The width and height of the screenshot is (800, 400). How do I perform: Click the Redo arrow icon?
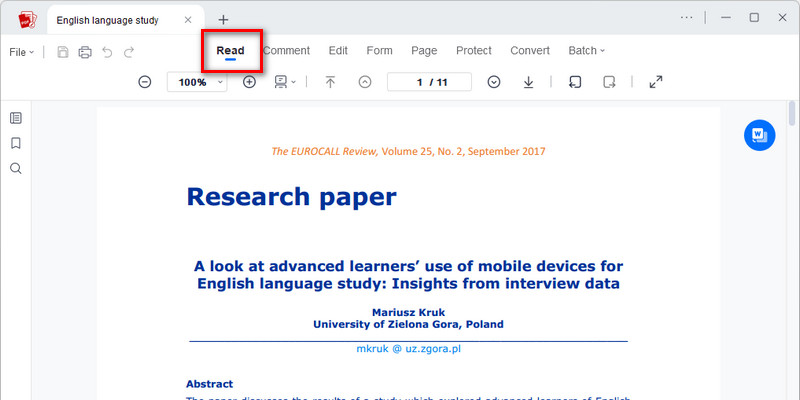click(x=129, y=52)
